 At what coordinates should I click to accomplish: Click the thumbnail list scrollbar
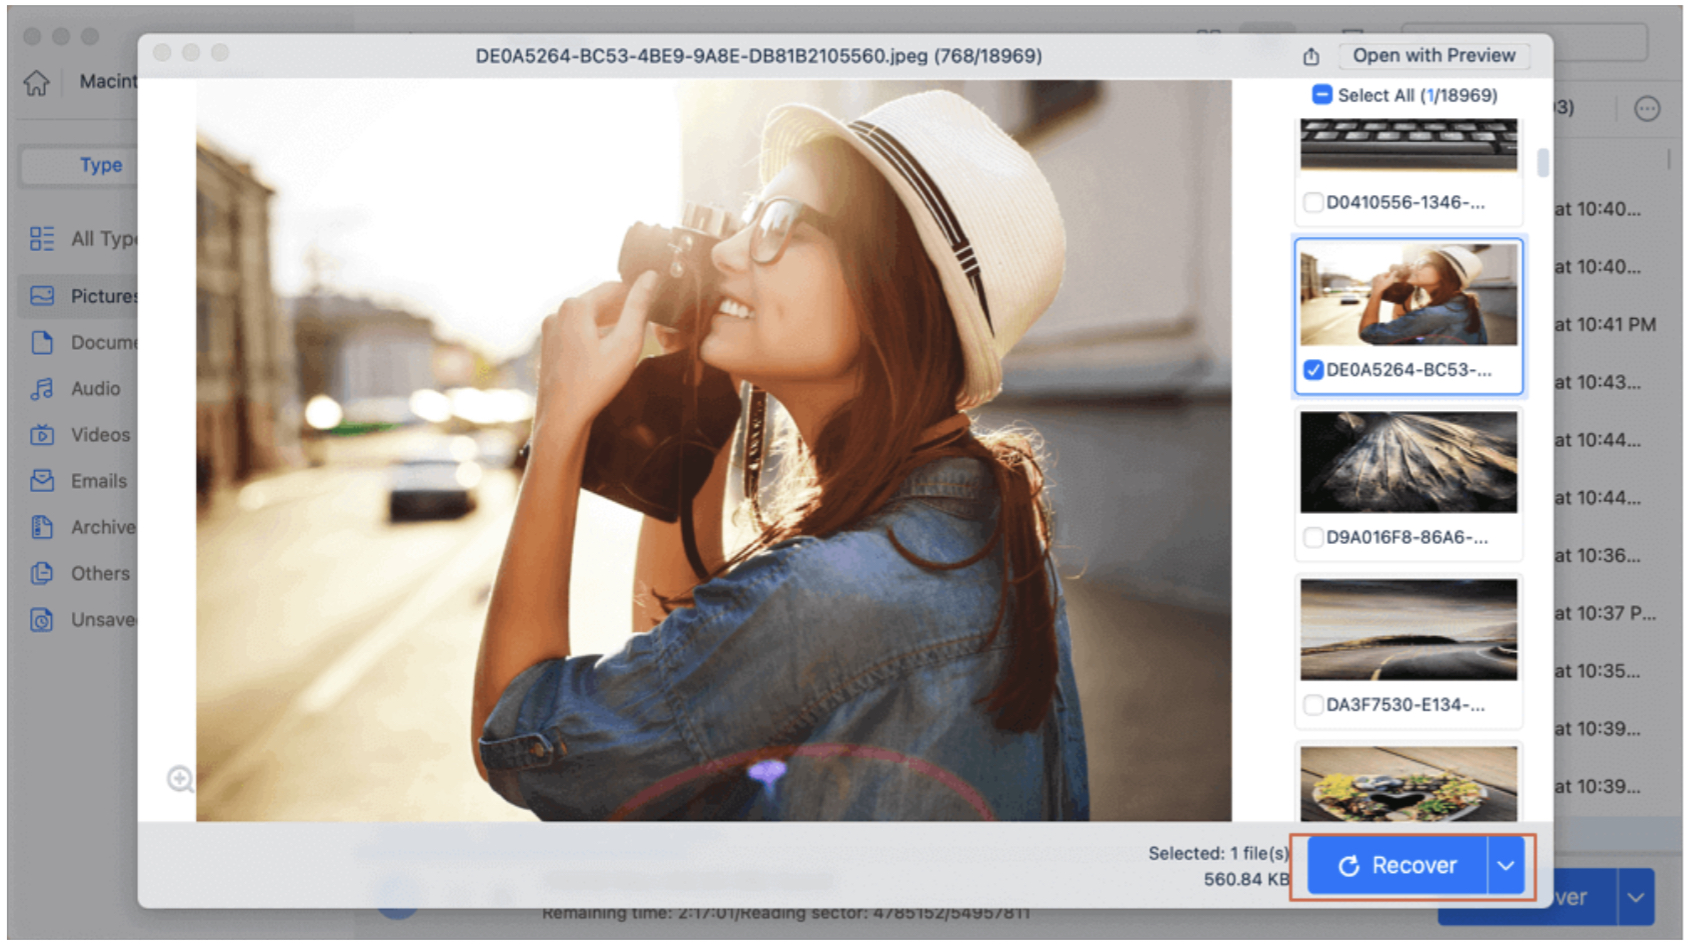pos(1543,163)
